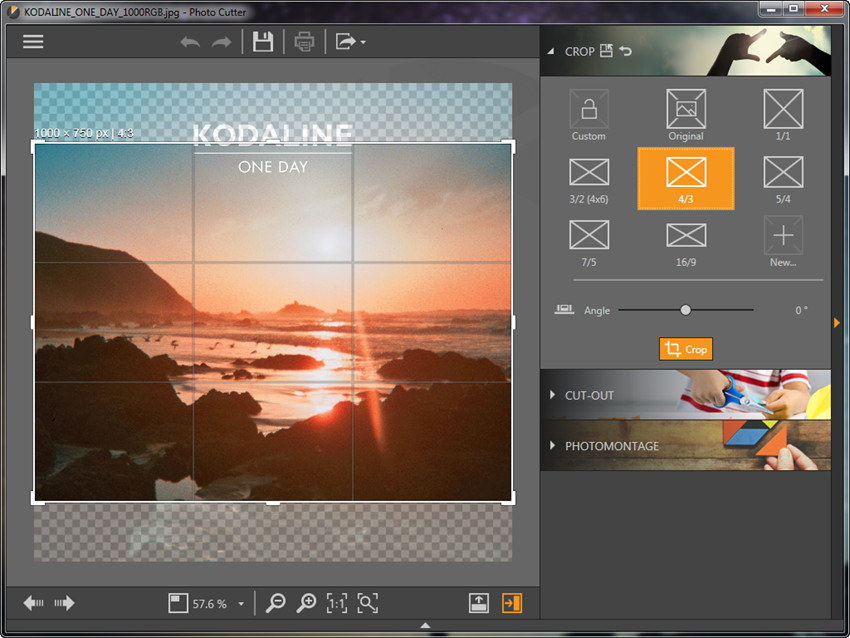Screen dimensions: 850x638
Task: Click the crop frame top-left corner handle
Action: tap(36, 145)
